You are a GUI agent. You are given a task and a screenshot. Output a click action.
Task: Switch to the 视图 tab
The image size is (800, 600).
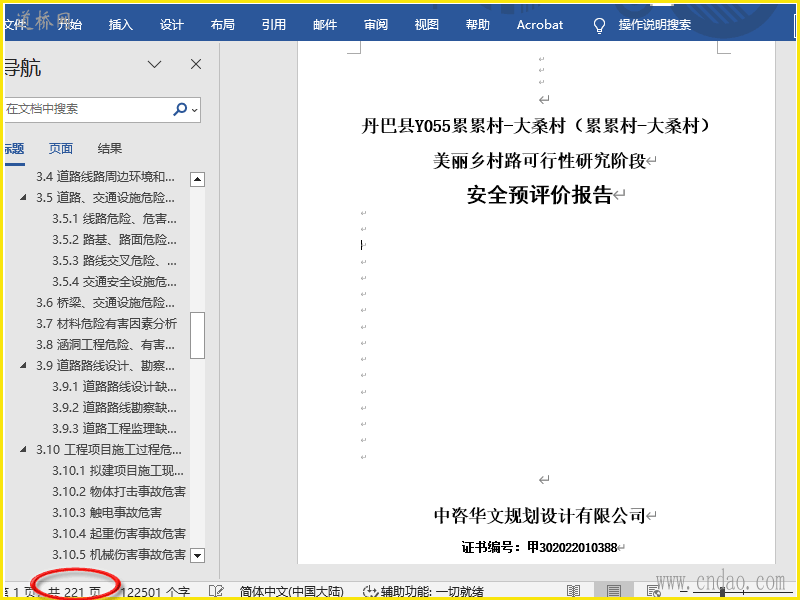(427, 24)
